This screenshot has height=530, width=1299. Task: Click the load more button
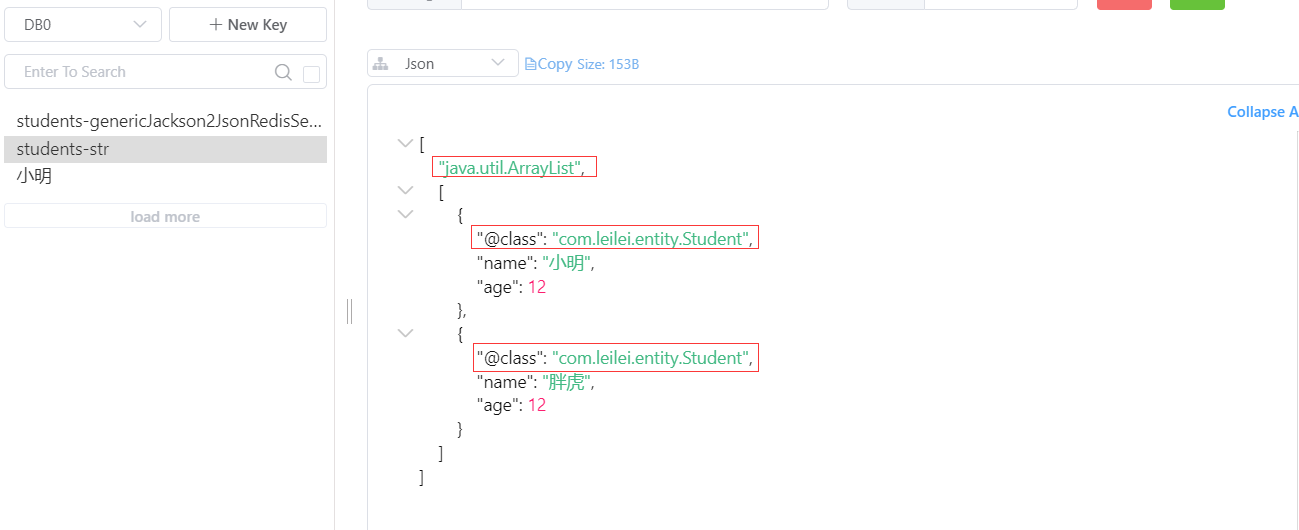[166, 216]
